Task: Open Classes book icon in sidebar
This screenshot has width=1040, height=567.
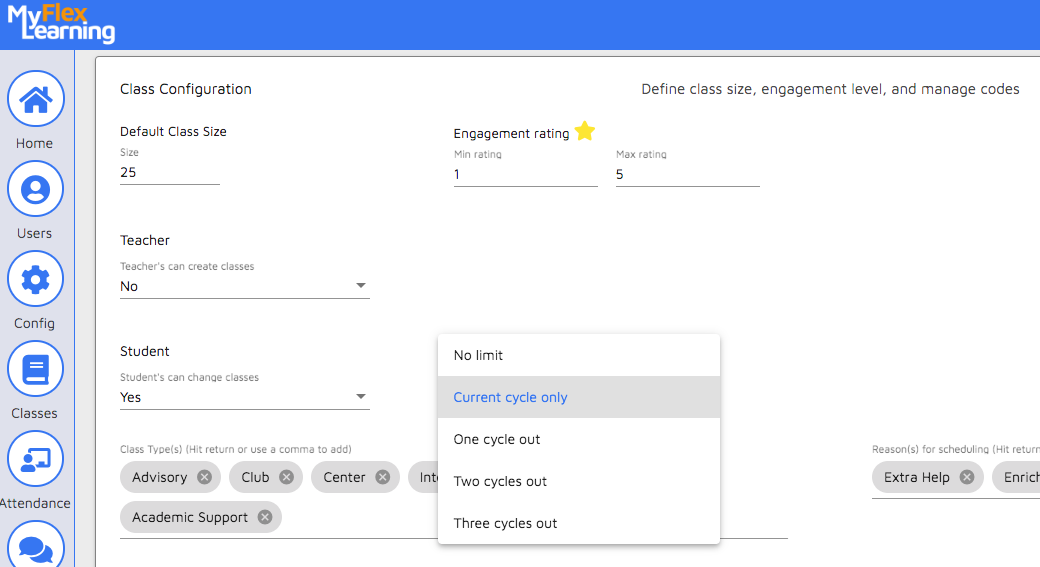Action: (x=35, y=369)
